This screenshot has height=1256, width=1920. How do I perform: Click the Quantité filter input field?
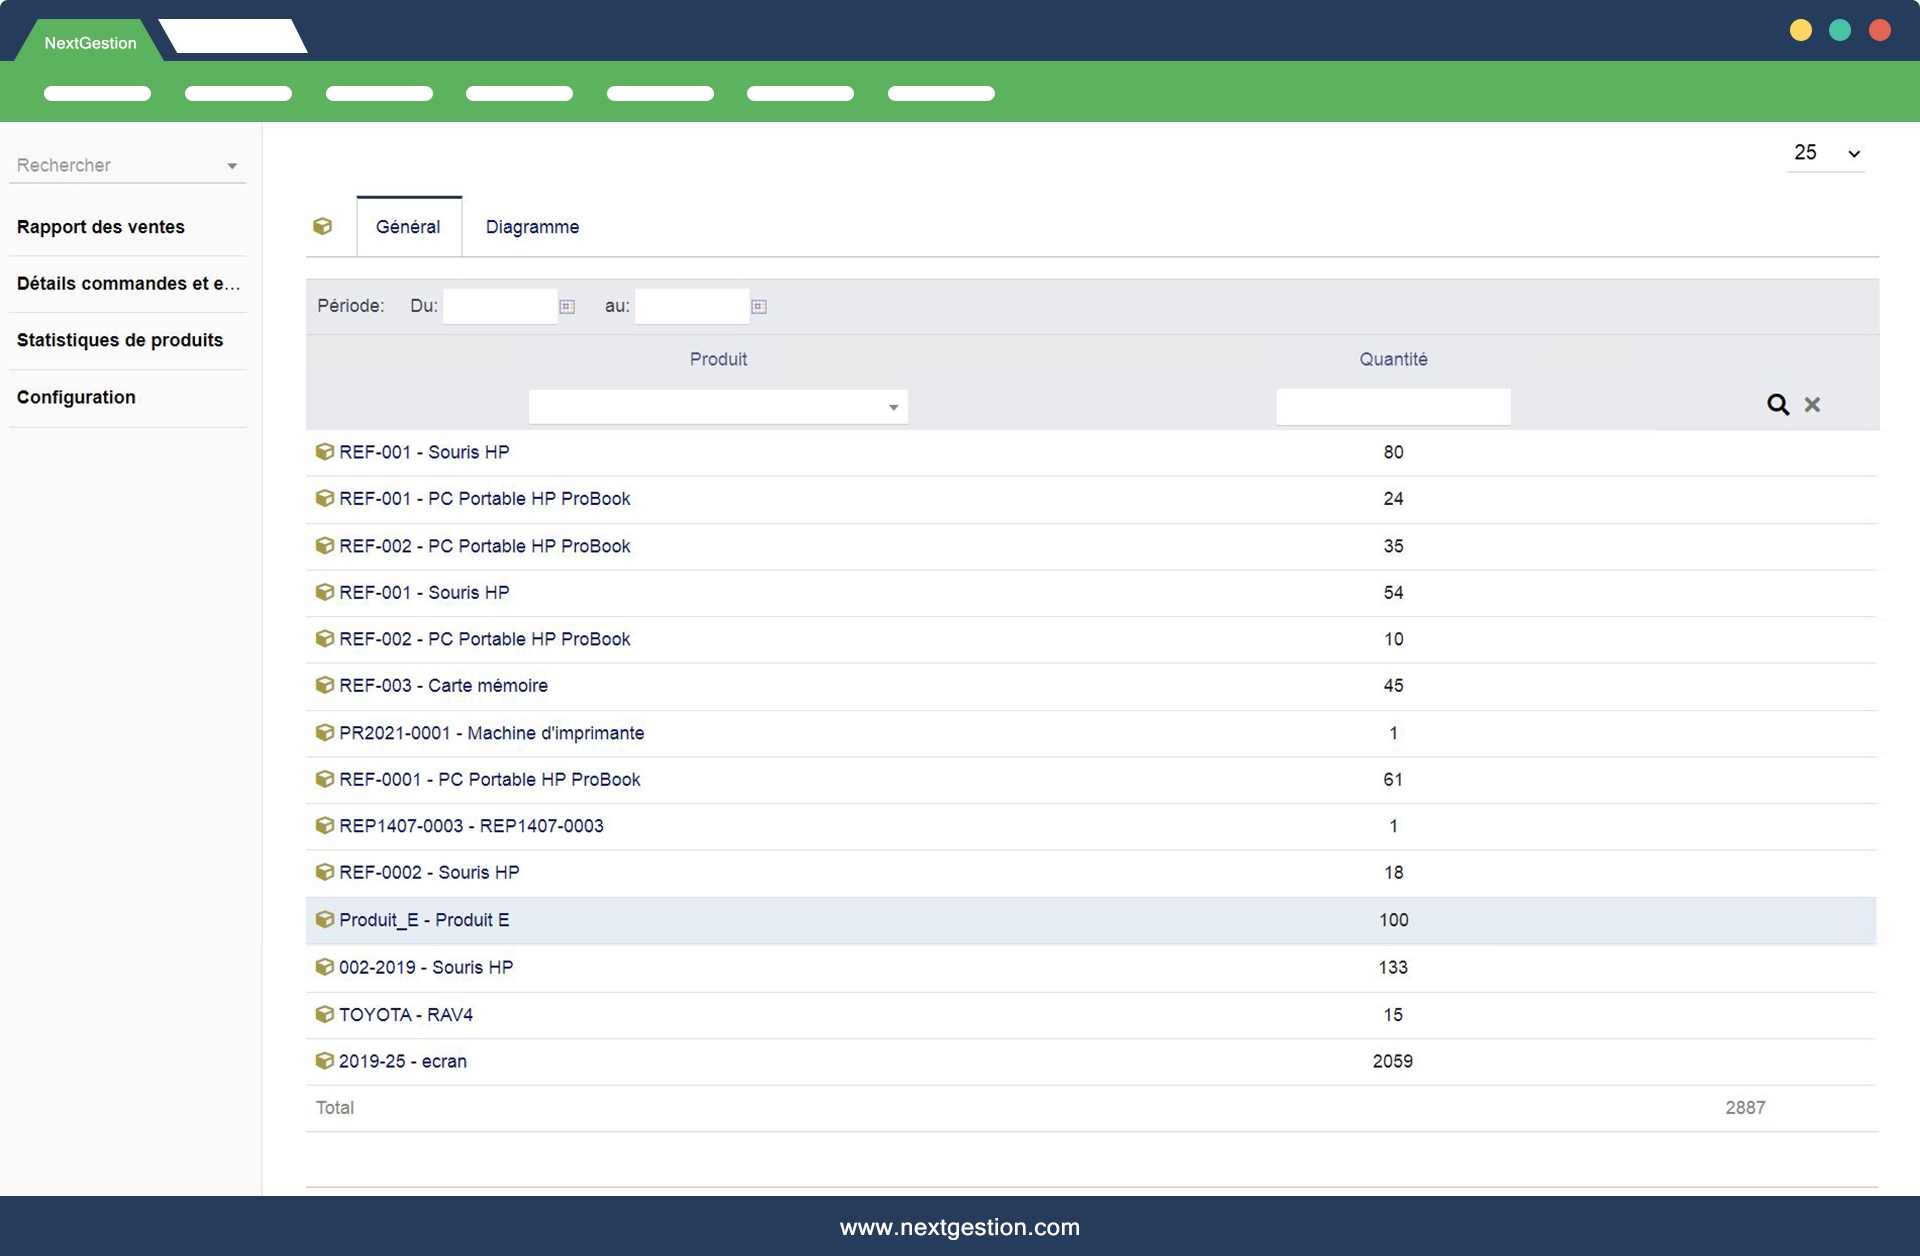[x=1392, y=407]
